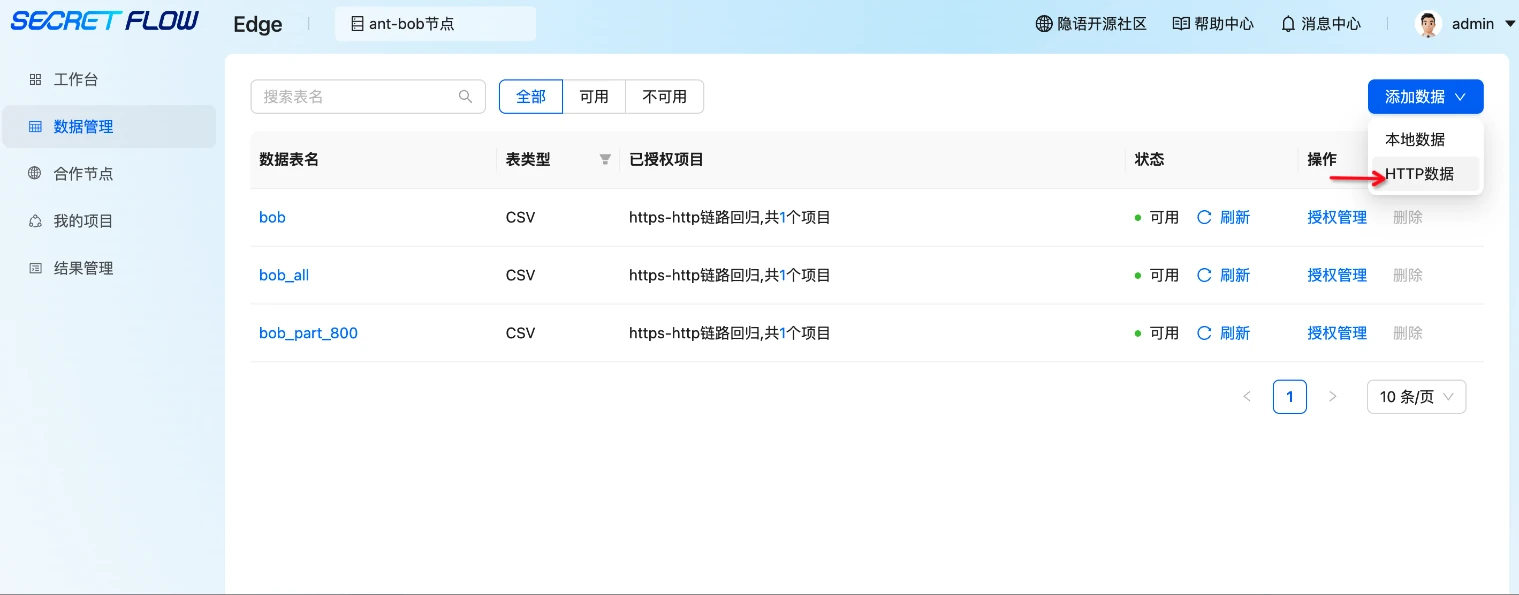
Task: Expand the admin user menu arrow
Action: click(1510, 24)
